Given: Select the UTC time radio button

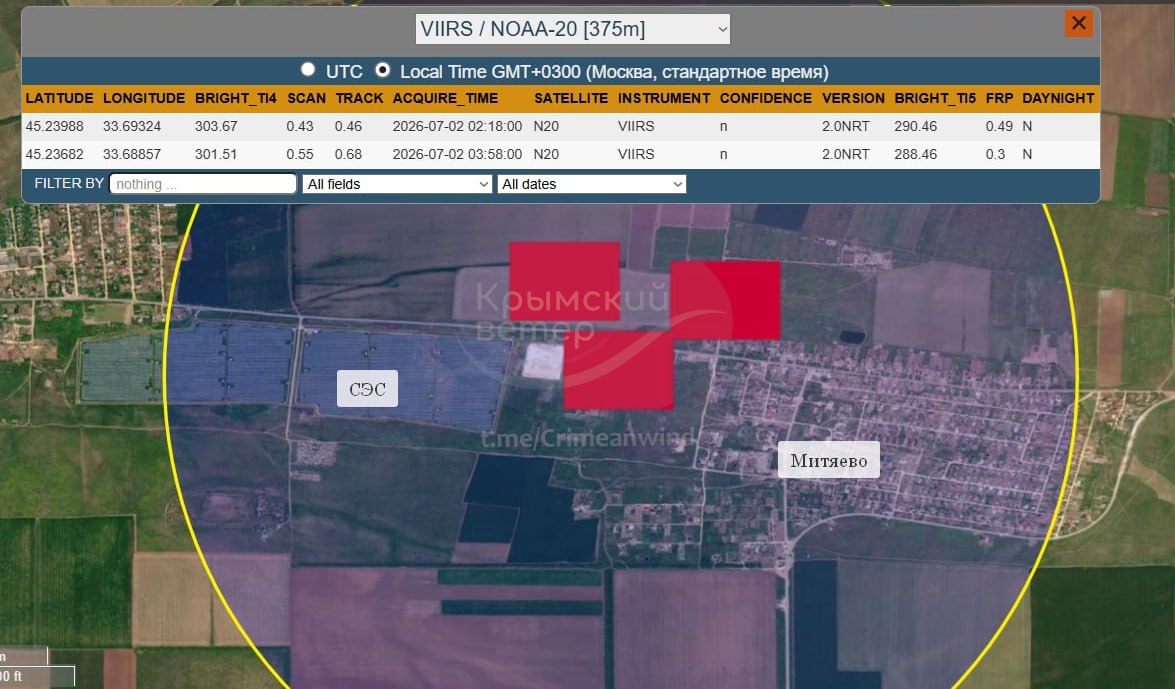Looking at the screenshot, I should click(307, 70).
